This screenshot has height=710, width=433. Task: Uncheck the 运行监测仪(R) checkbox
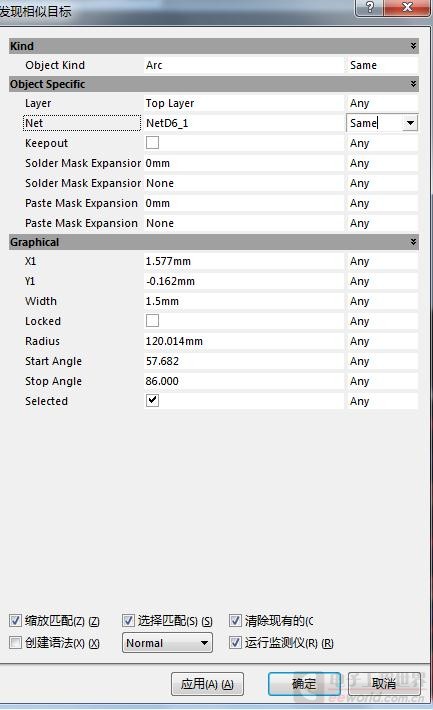(235, 642)
